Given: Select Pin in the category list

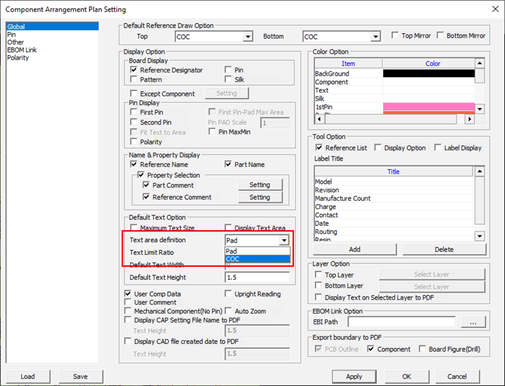Looking at the screenshot, I should [x=11, y=34].
